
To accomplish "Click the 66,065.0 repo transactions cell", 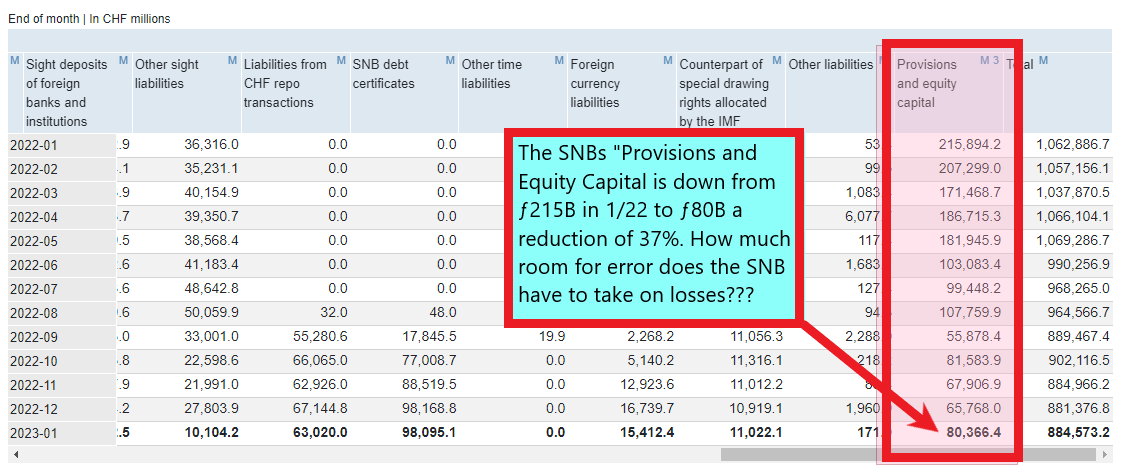I will tap(320, 361).
